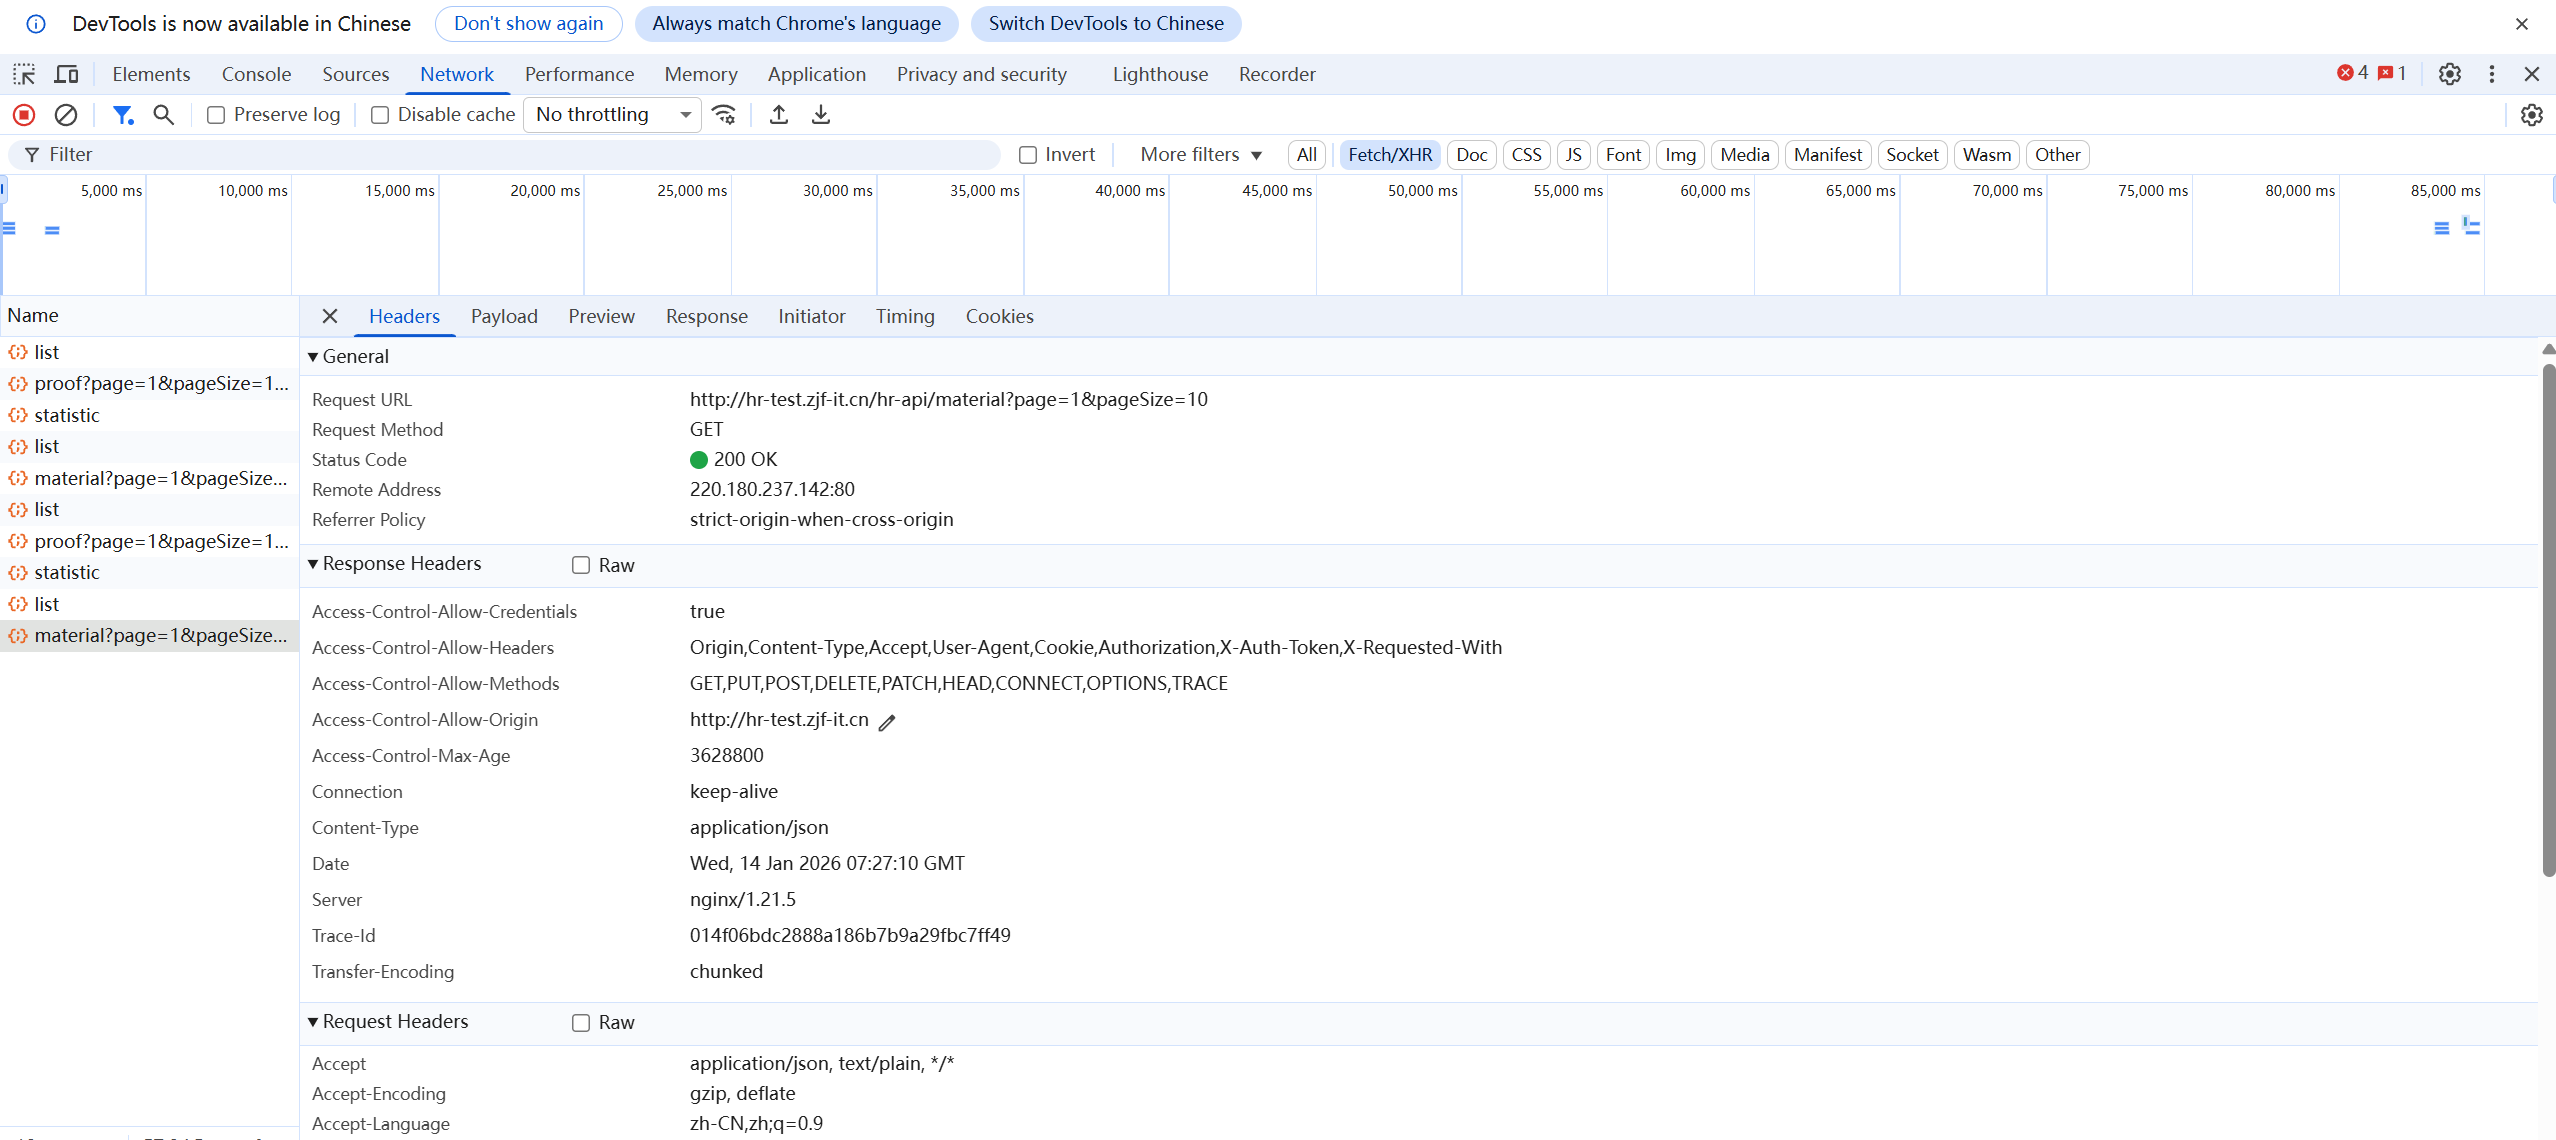This screenshot has width=2556, height=1140.
Task: Clear the network log
Action: click(66, 115)
